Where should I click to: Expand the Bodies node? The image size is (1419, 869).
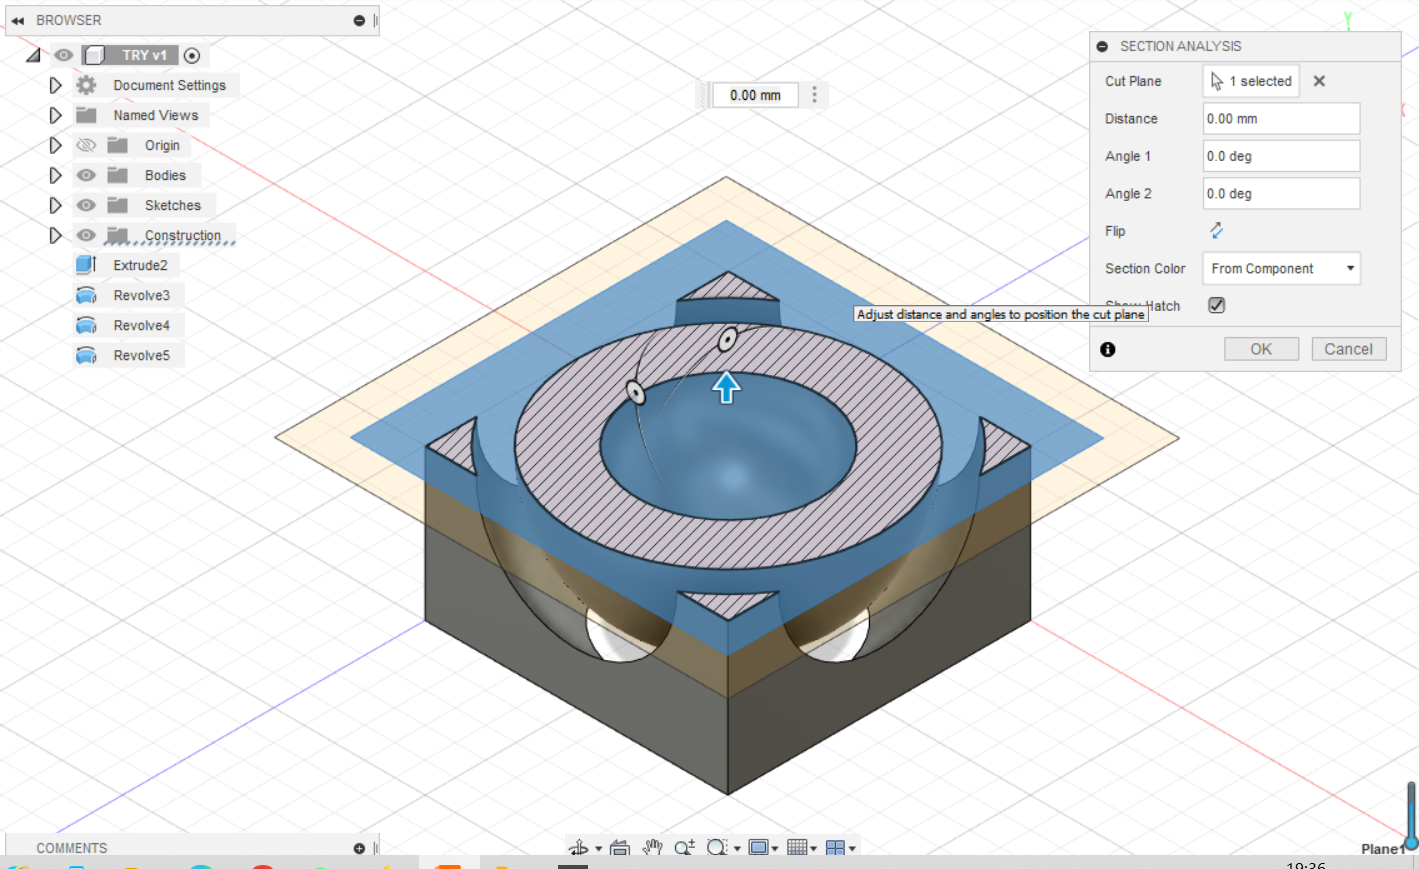[56, 175]
